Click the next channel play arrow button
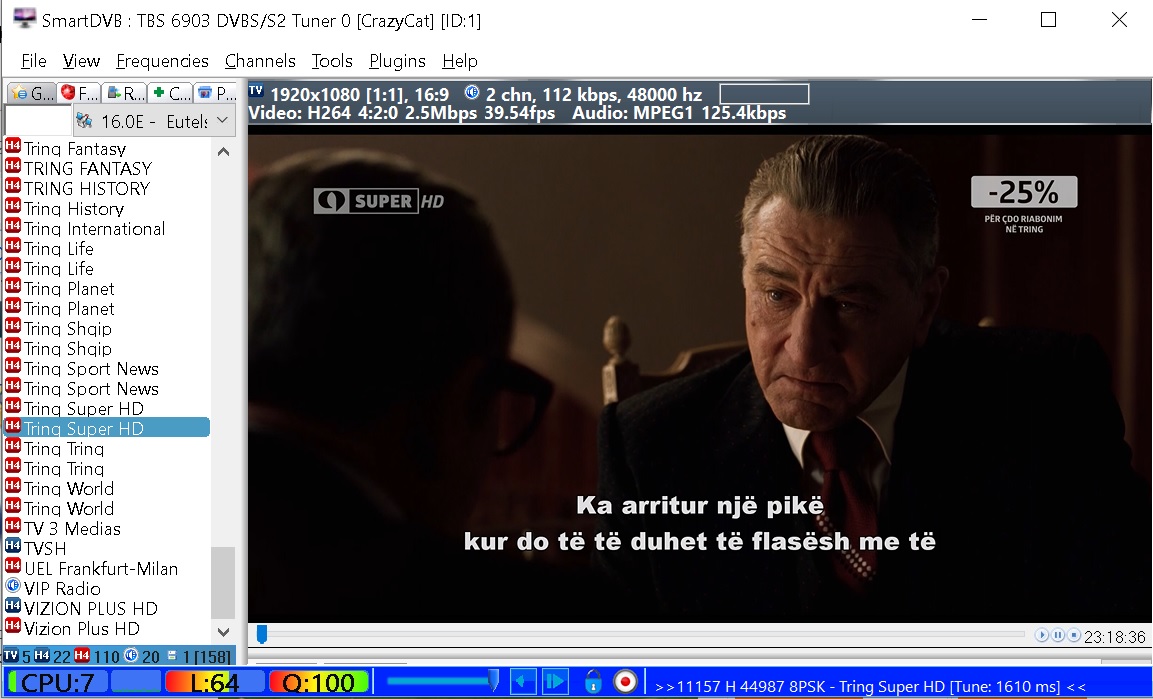Screen dimensions: 1153x699 555,682
